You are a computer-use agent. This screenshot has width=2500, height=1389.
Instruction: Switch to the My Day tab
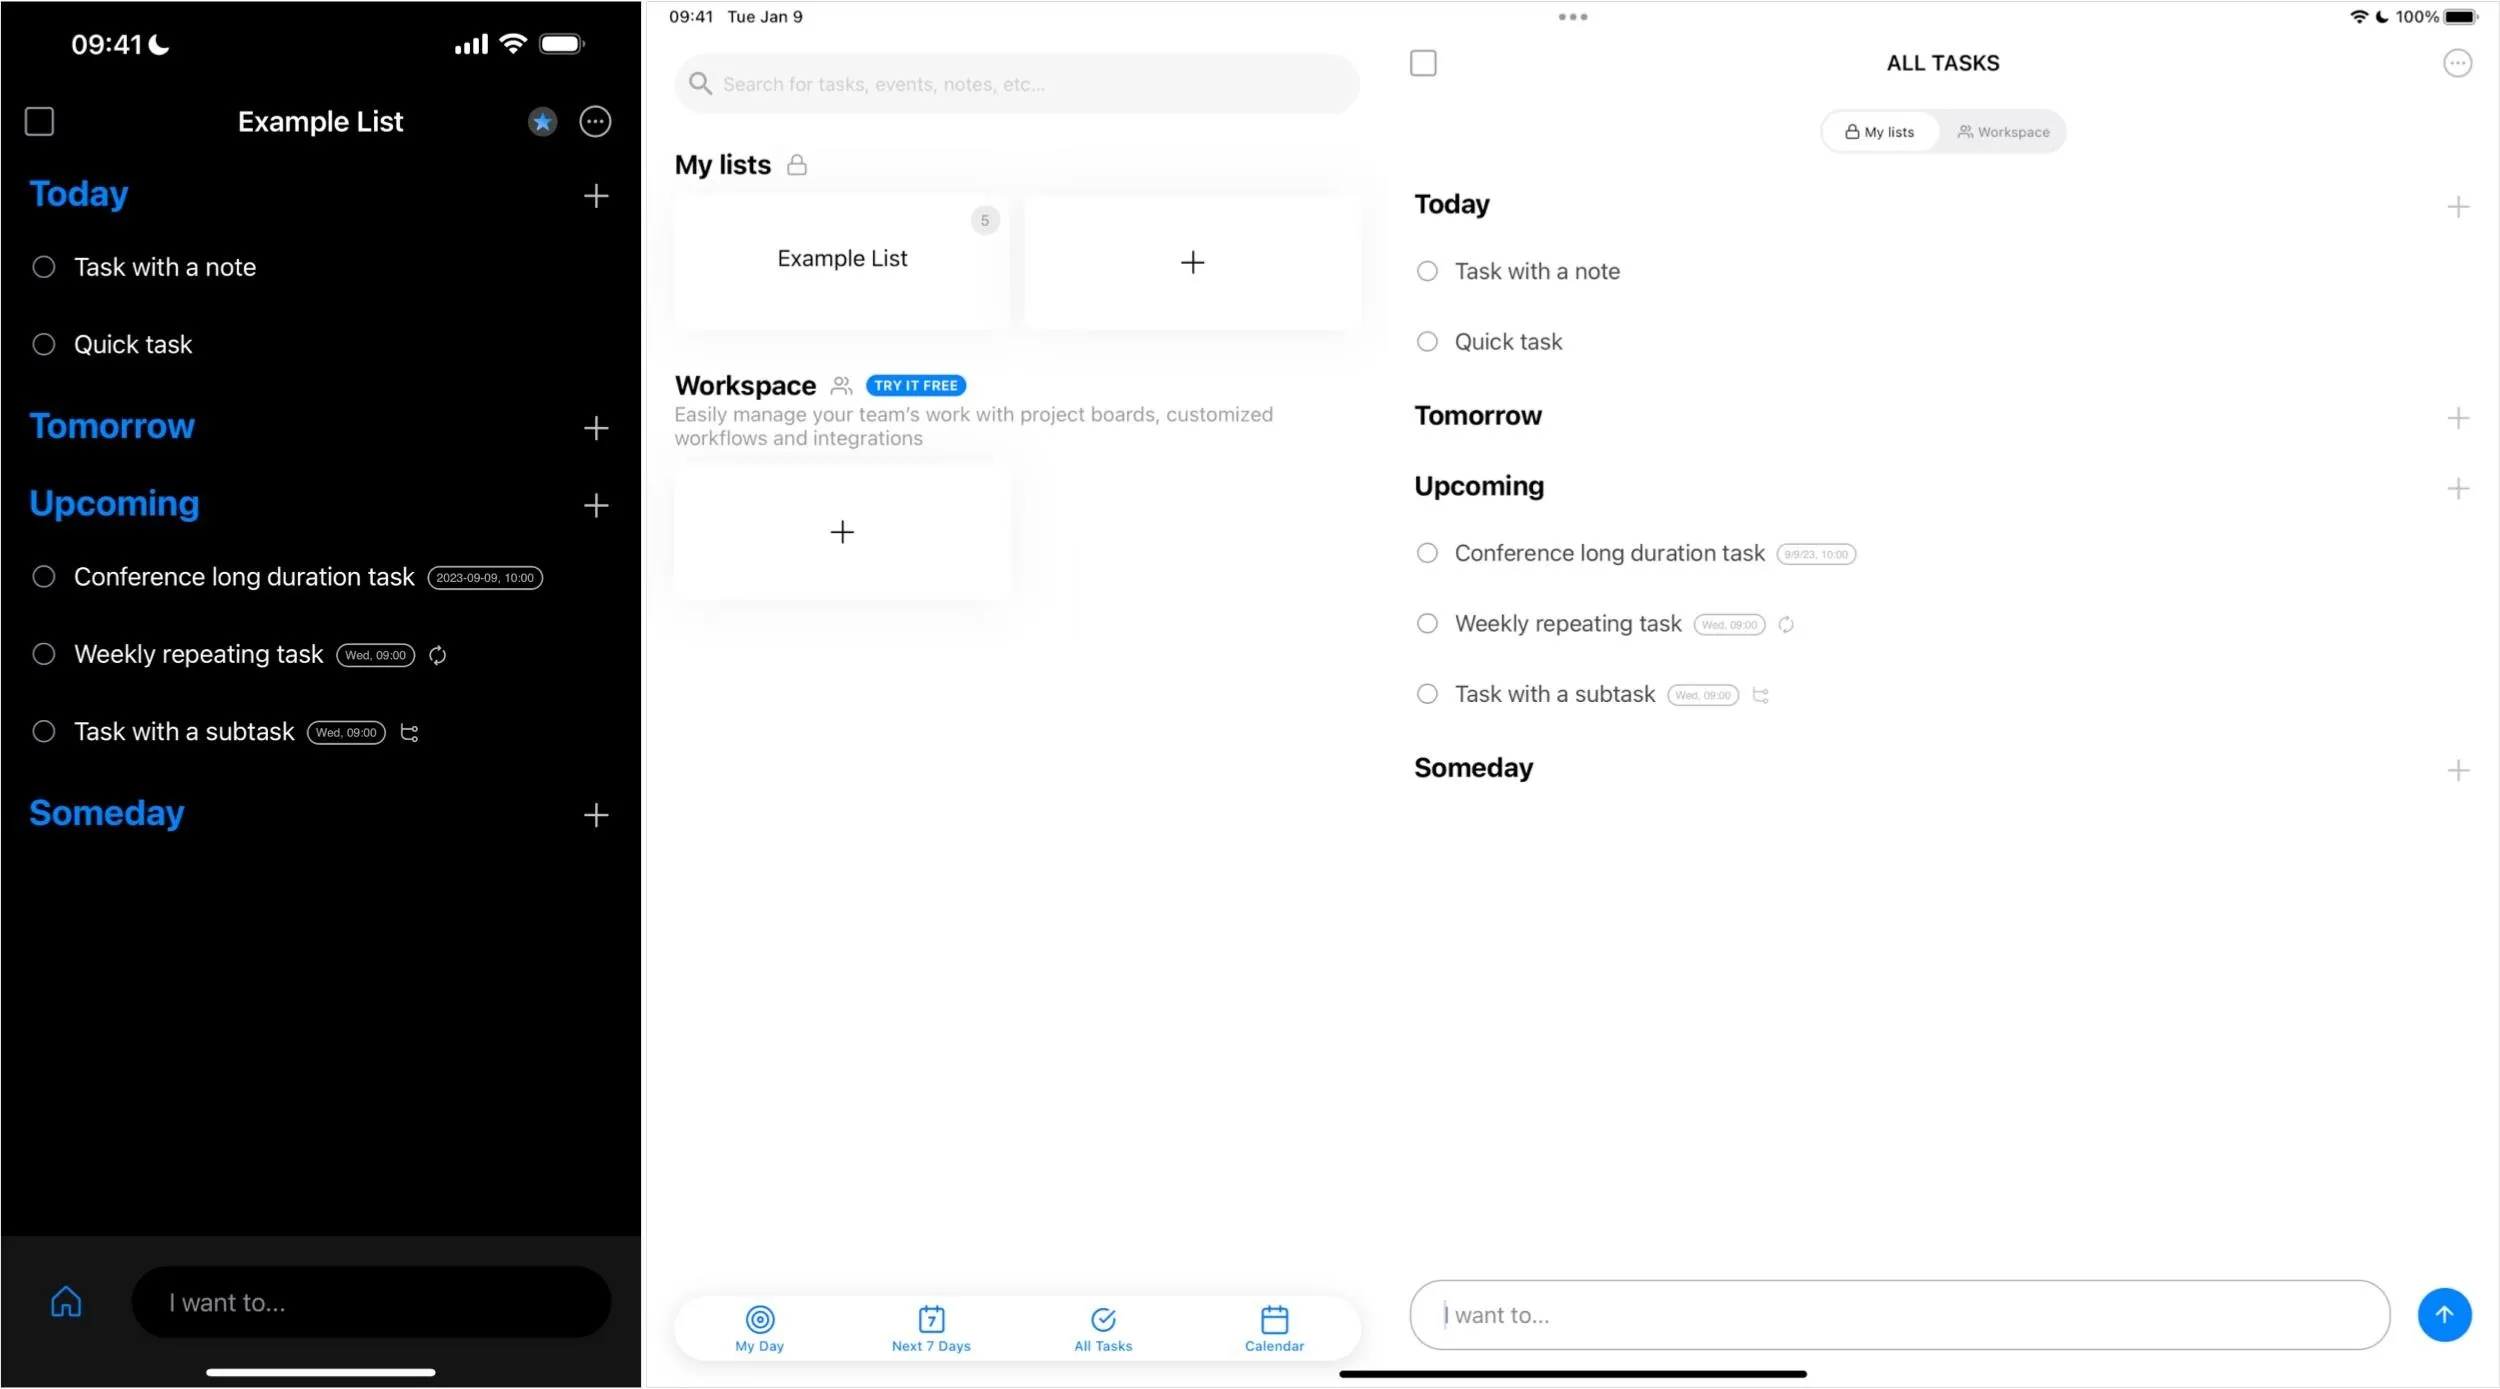pos(759,1329)
